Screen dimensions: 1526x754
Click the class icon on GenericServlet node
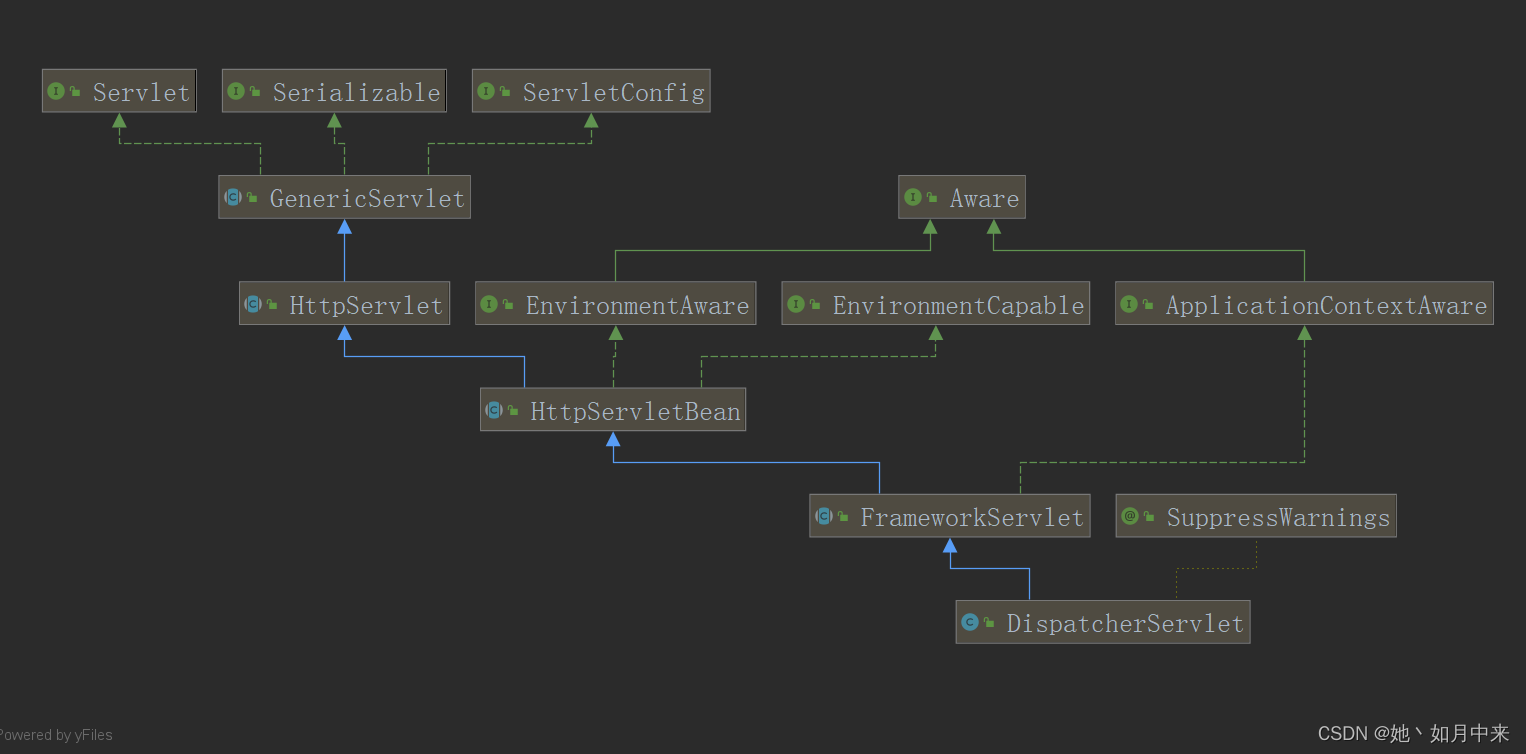point(233,197)
